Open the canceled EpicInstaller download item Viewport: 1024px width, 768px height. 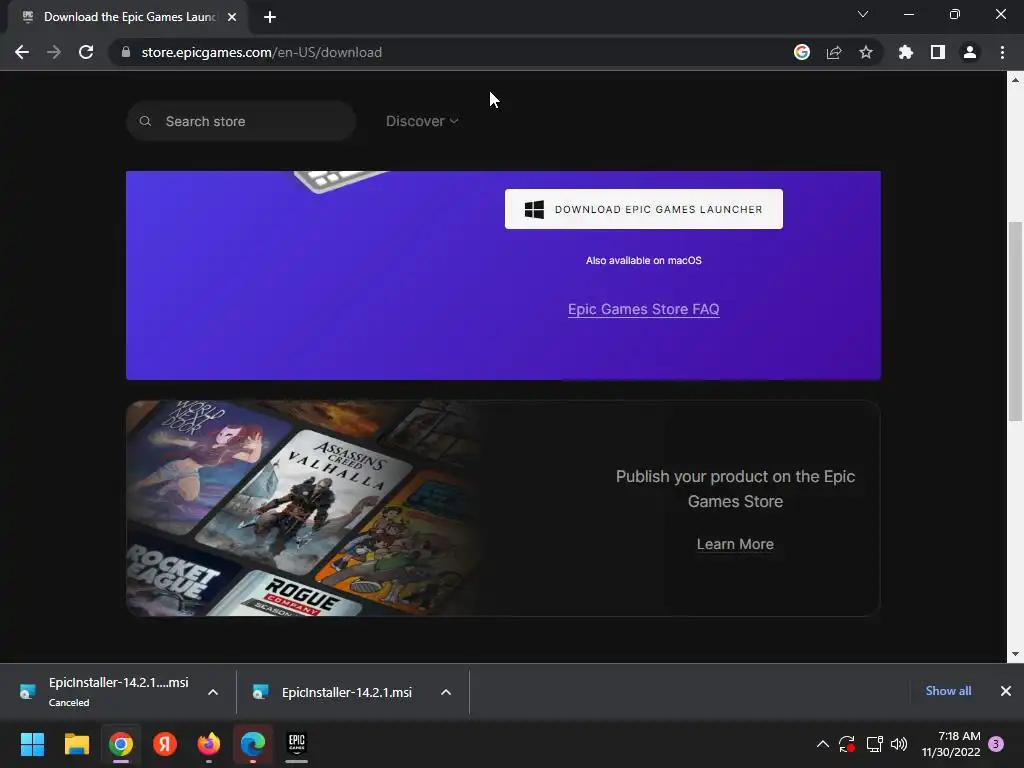[x=108, y=692]
